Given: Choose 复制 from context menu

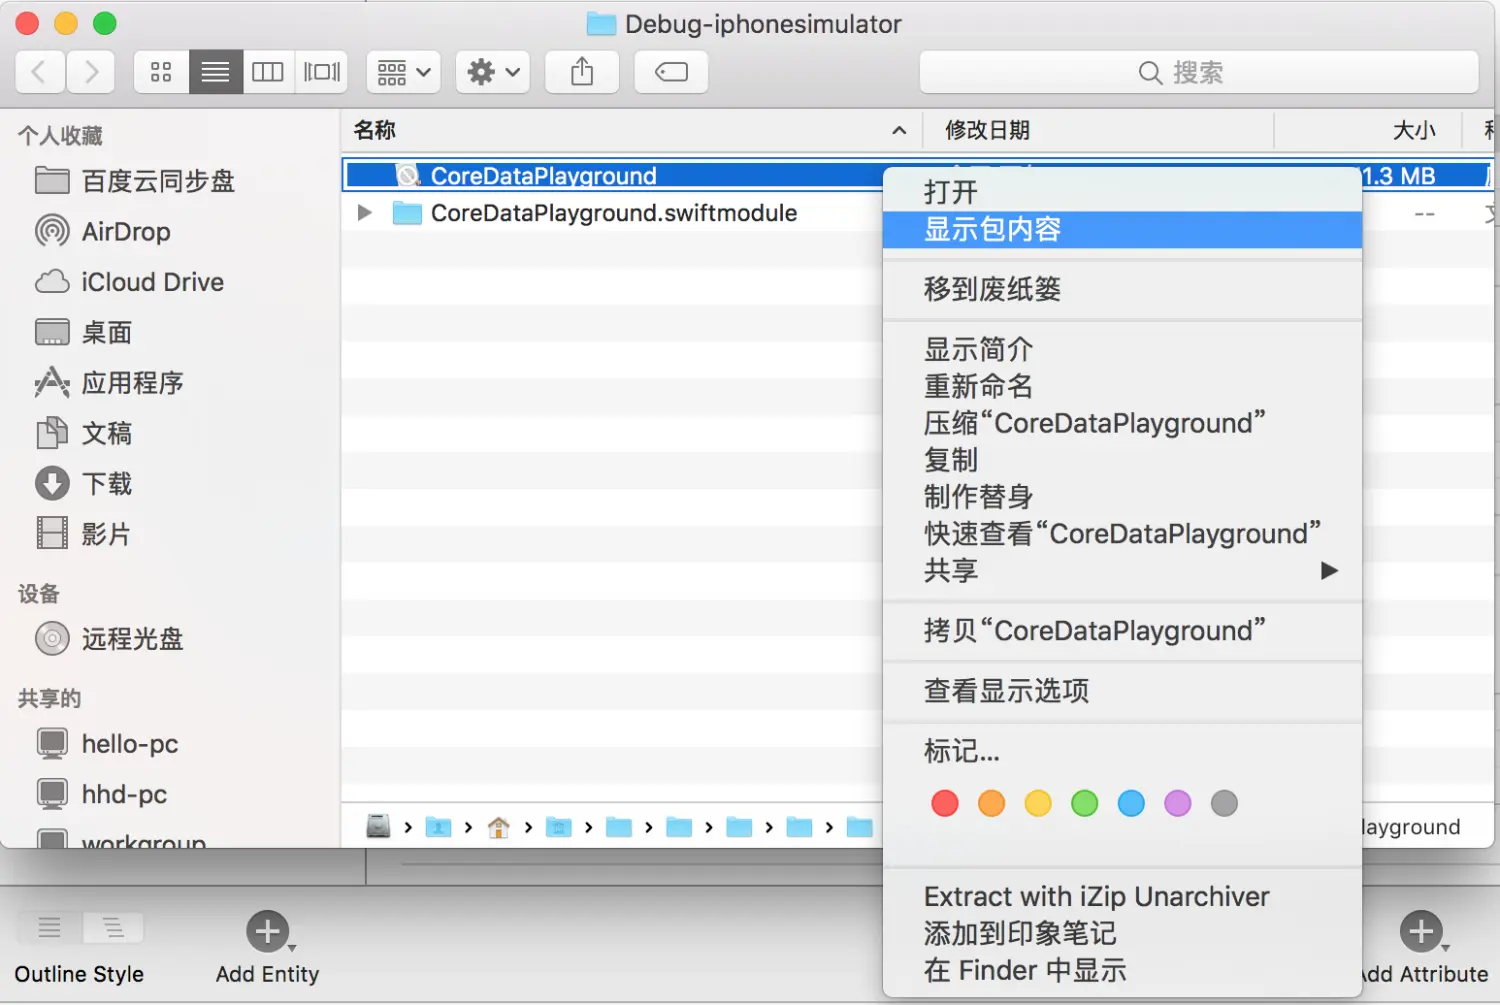Looking at the screenshot, I should (1122, 460).
